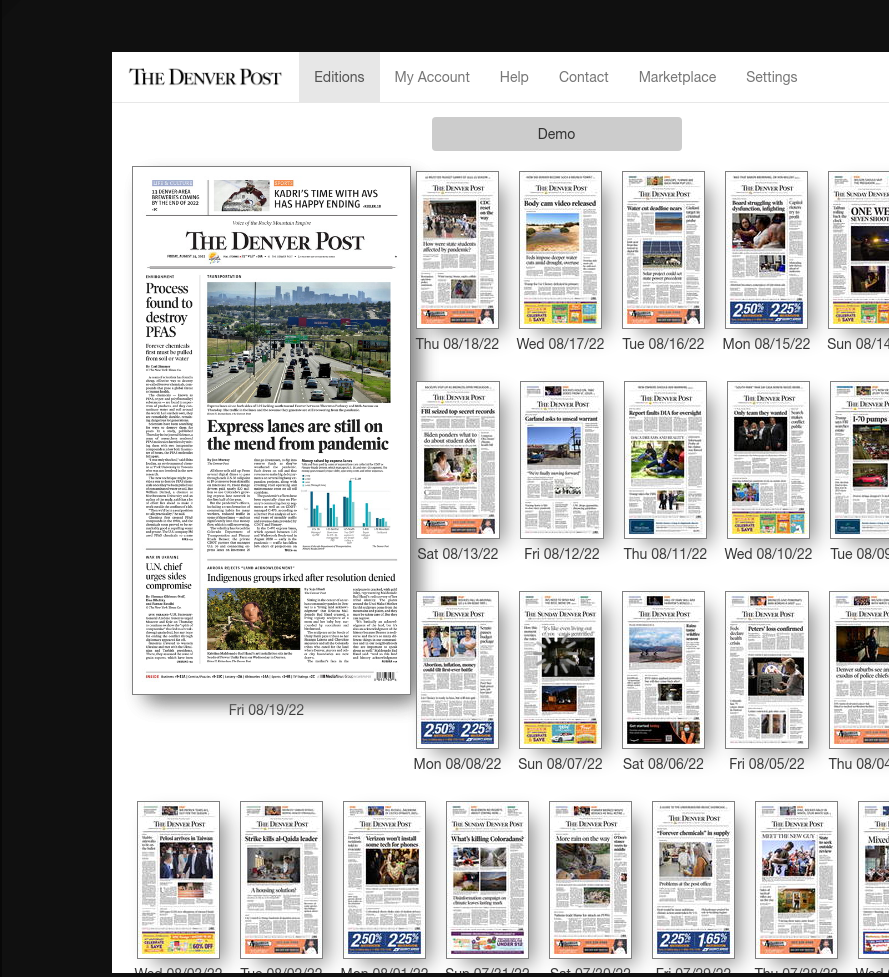
Task: Click the 'Kadri's time with Avs' teaser
Action: tap(326, 199)
